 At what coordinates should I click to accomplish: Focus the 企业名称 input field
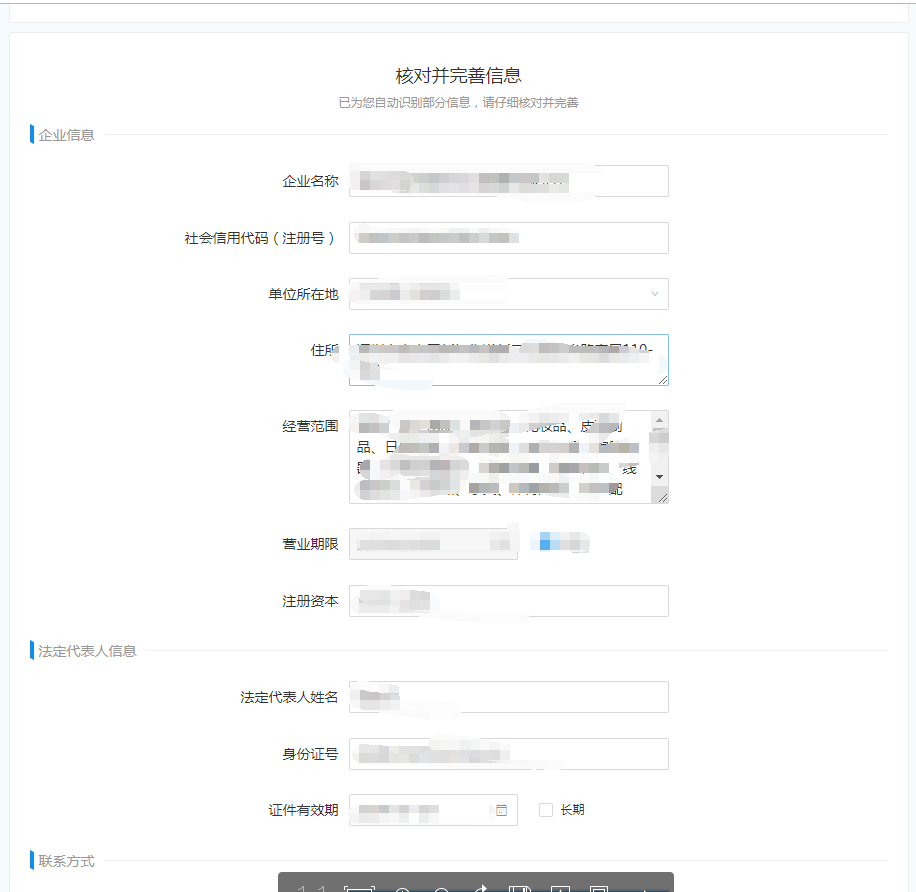pos(508,181)
